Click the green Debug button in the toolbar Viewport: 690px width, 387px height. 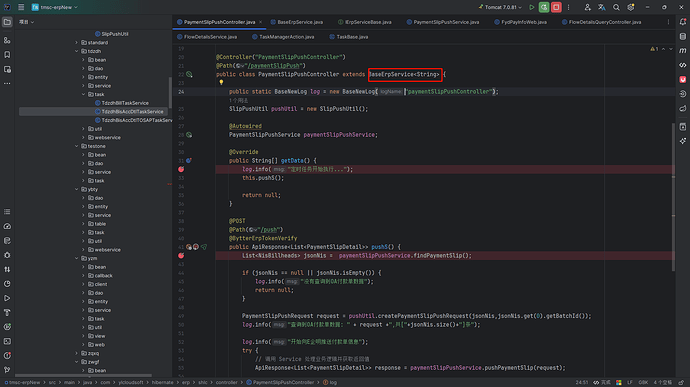pos(544,7)
